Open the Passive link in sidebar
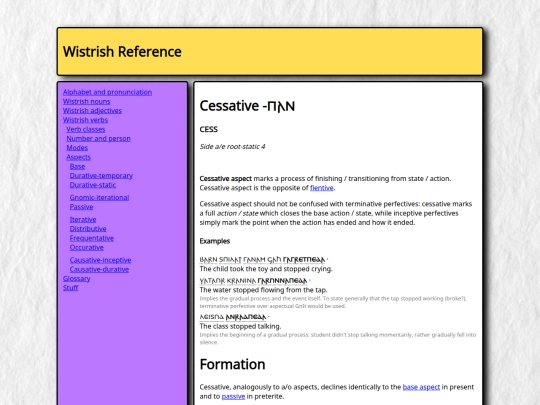 [x=81, y=207]
